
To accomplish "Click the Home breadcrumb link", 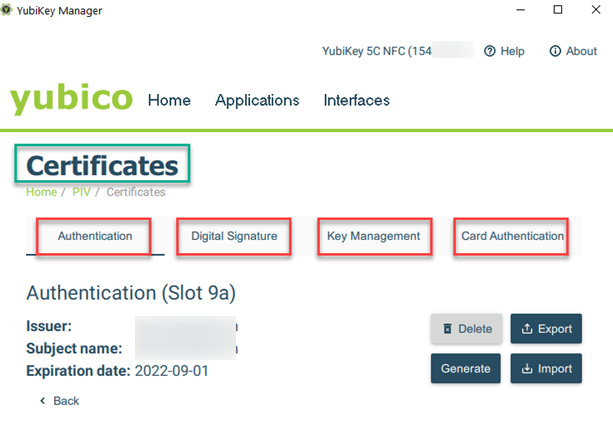I will (x=41, y=192).
